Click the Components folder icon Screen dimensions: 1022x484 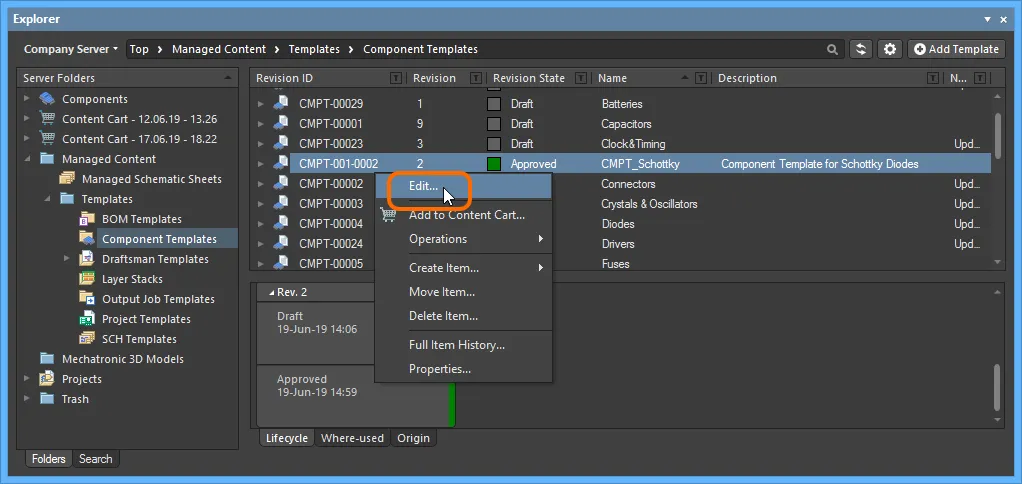(x=47, y=99)
